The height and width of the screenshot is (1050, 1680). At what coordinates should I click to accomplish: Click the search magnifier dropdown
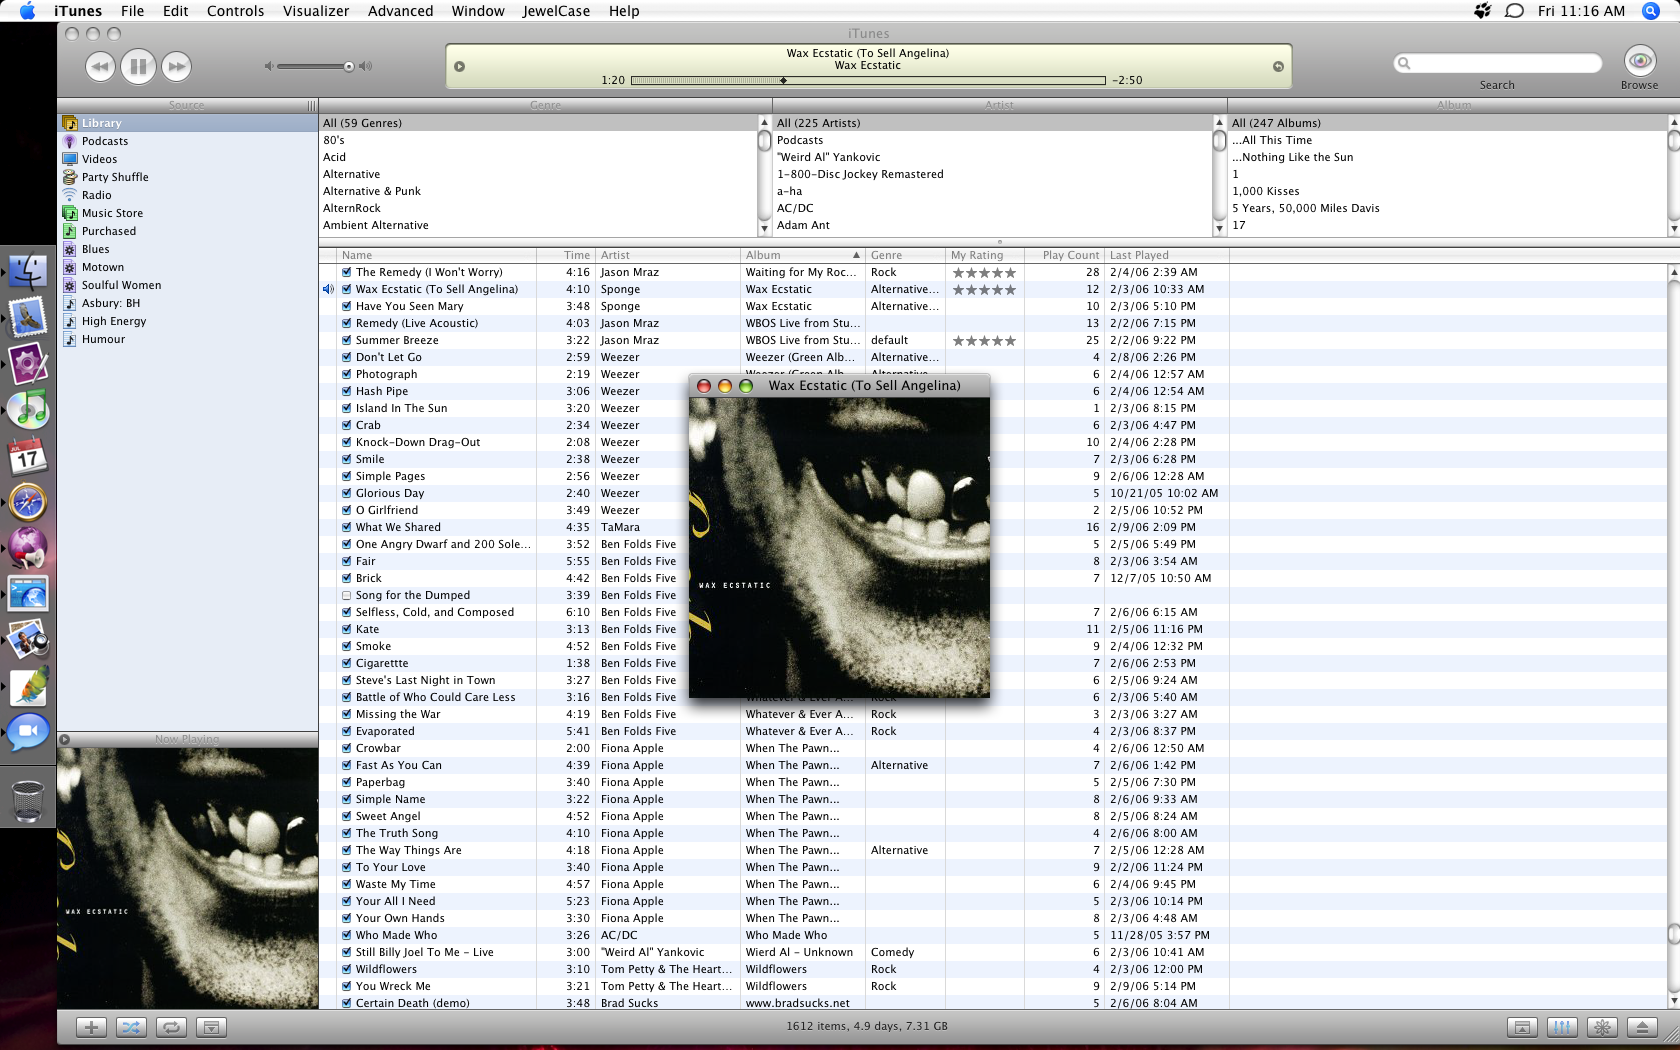tap(1405, 63)
